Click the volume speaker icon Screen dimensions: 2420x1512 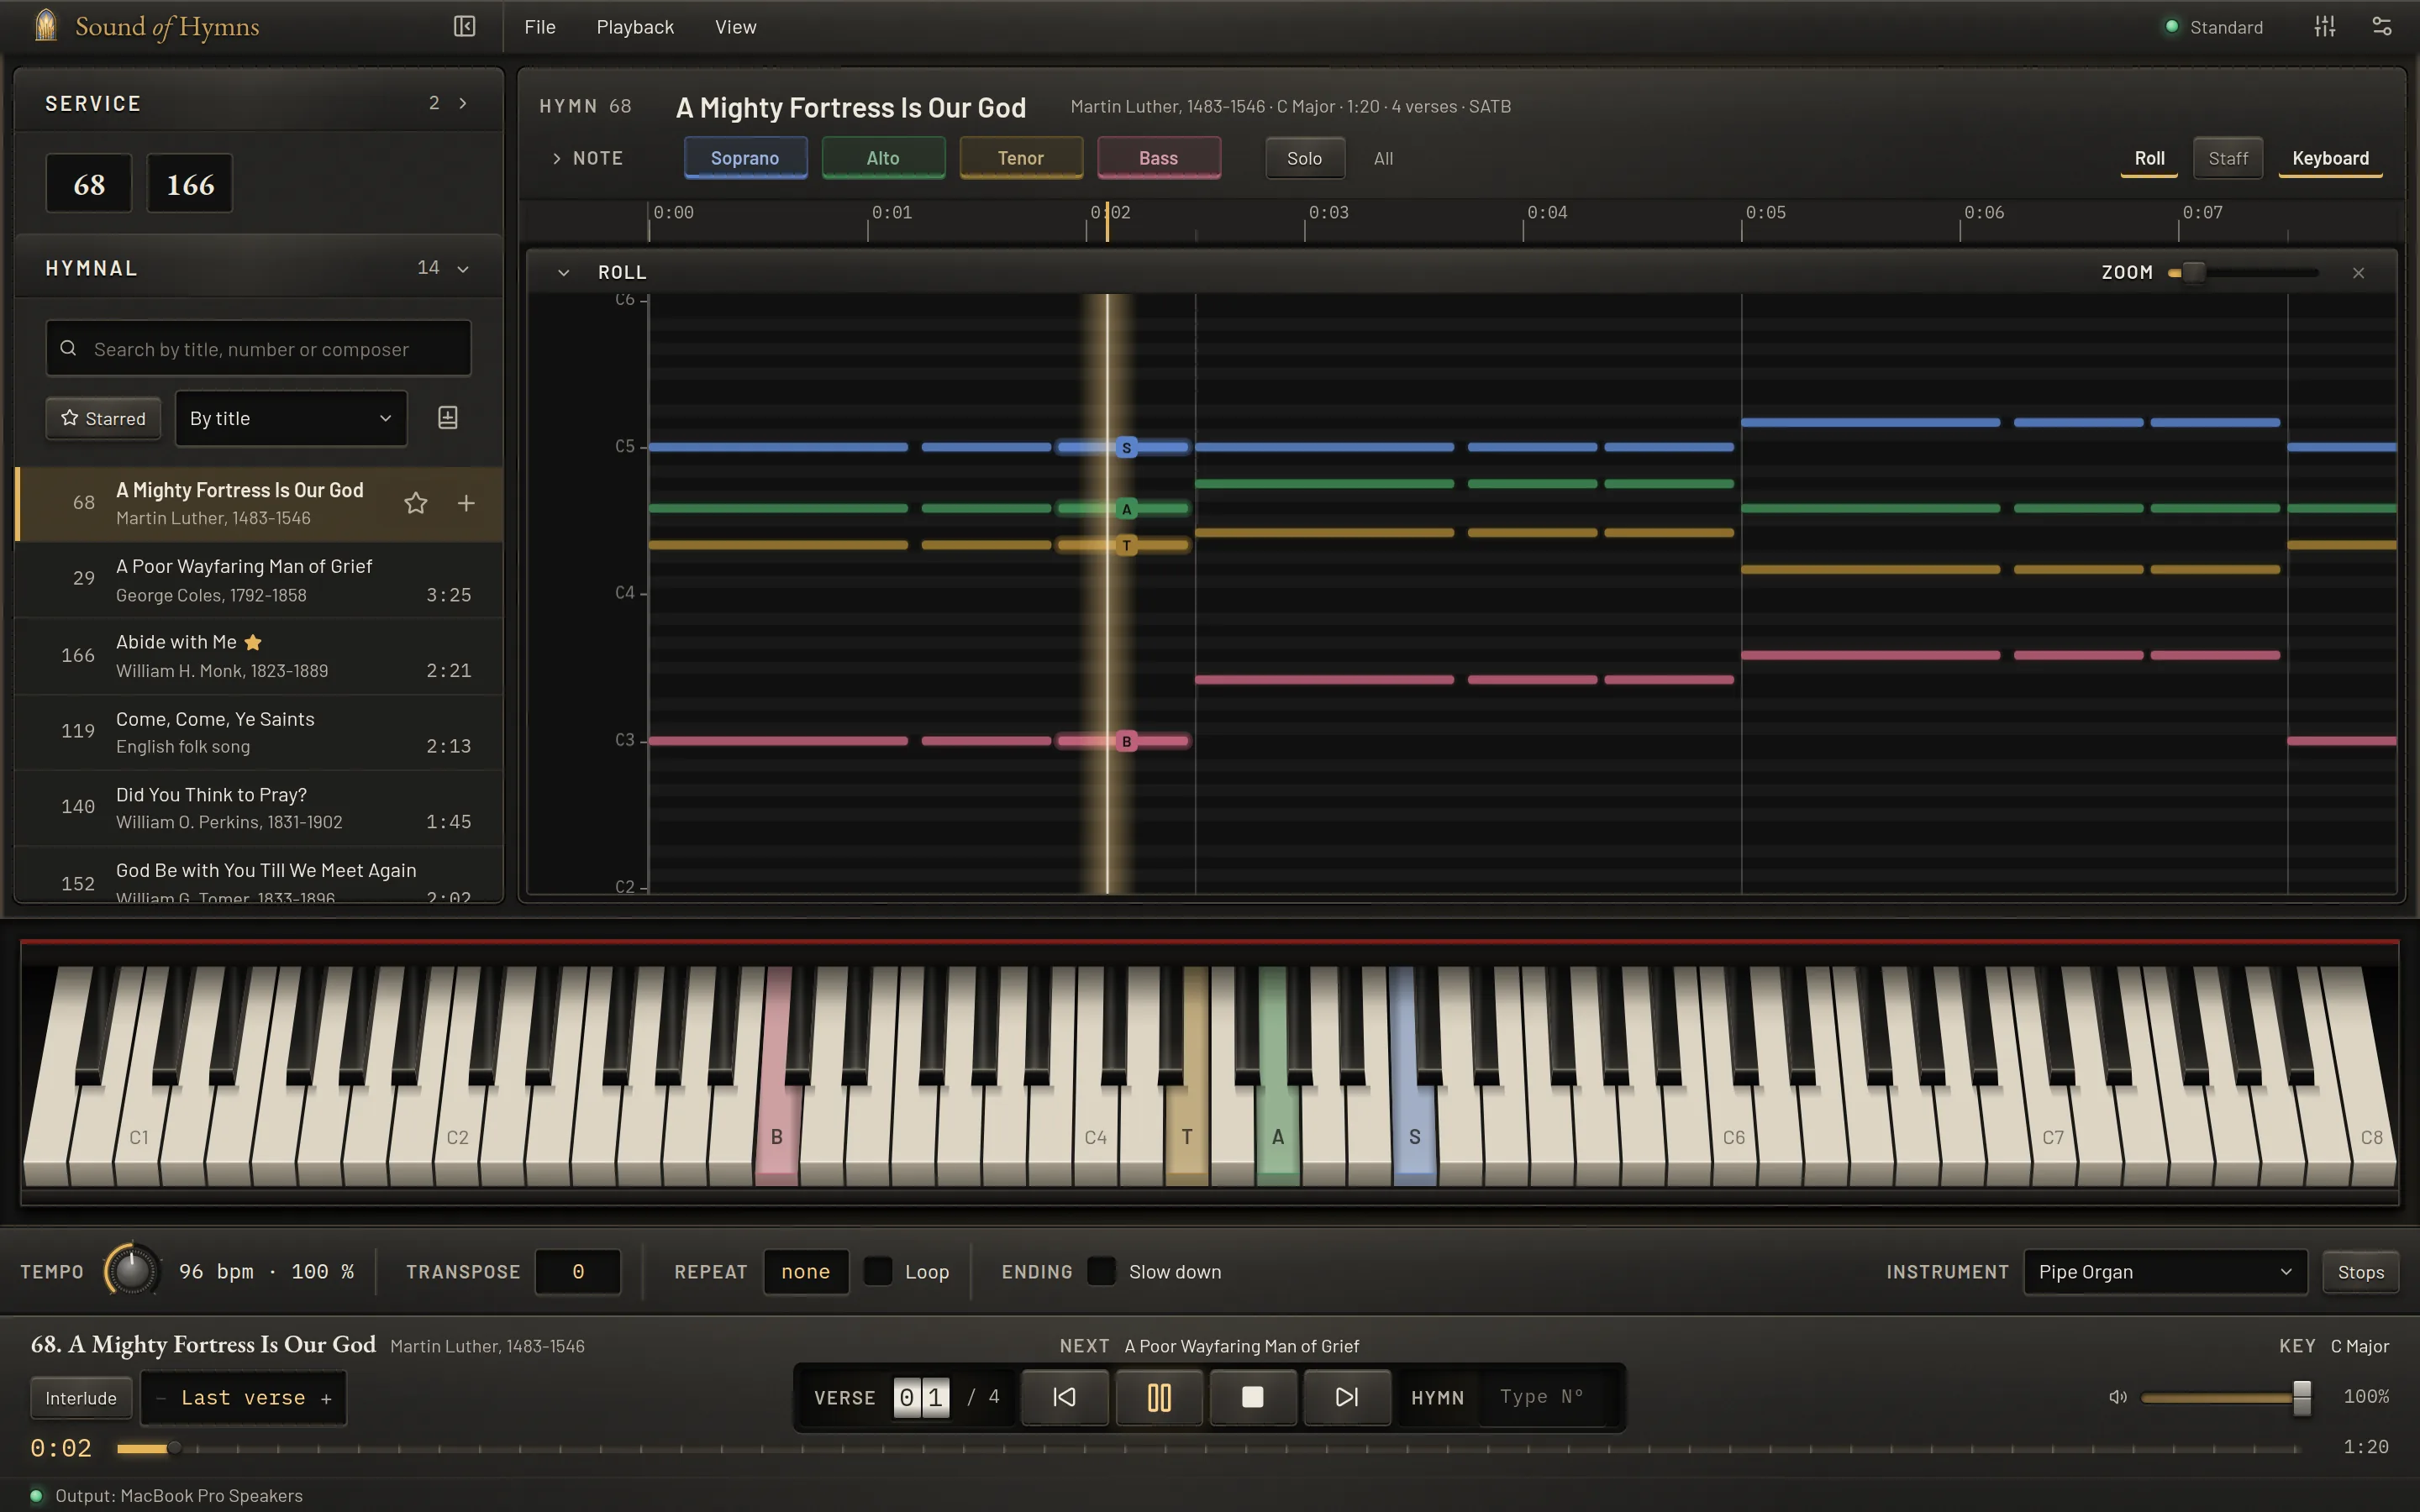click(x=2118, y=1397)
